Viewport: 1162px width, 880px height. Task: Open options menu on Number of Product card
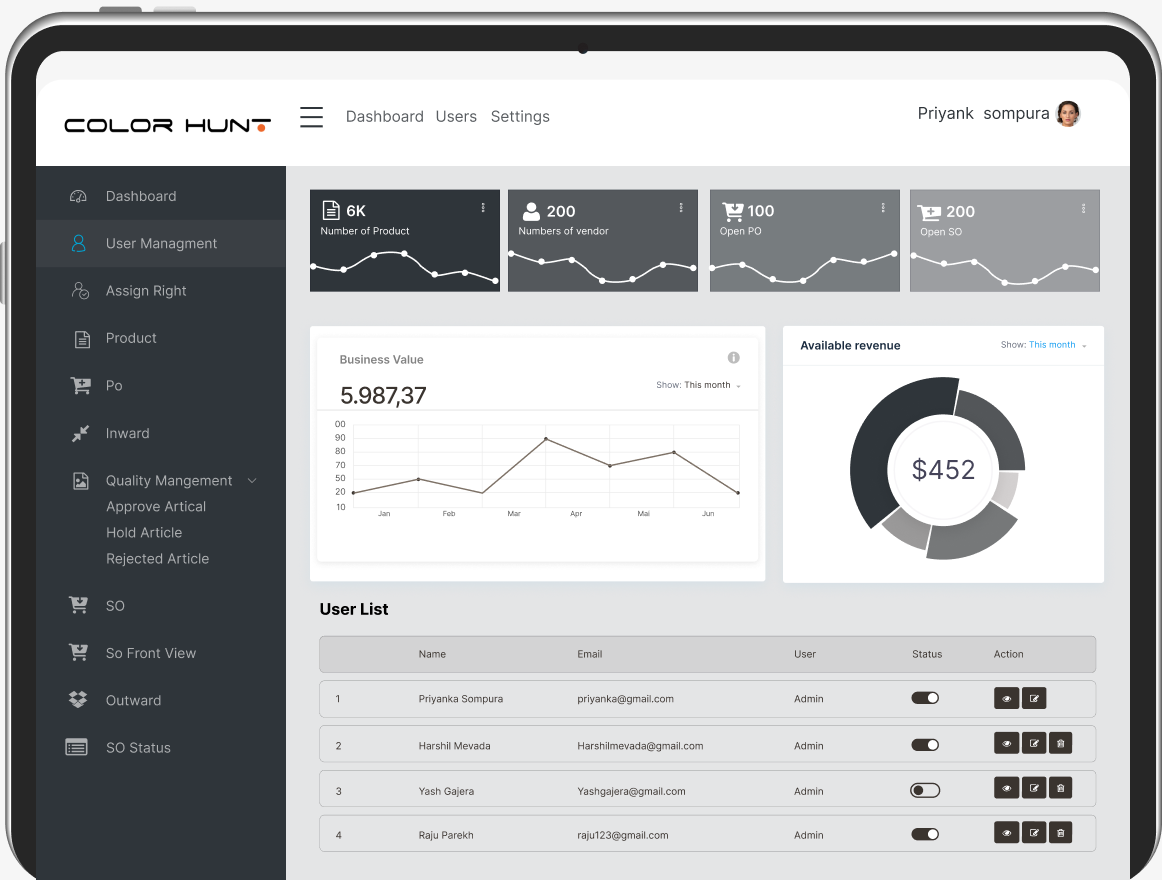483,208
